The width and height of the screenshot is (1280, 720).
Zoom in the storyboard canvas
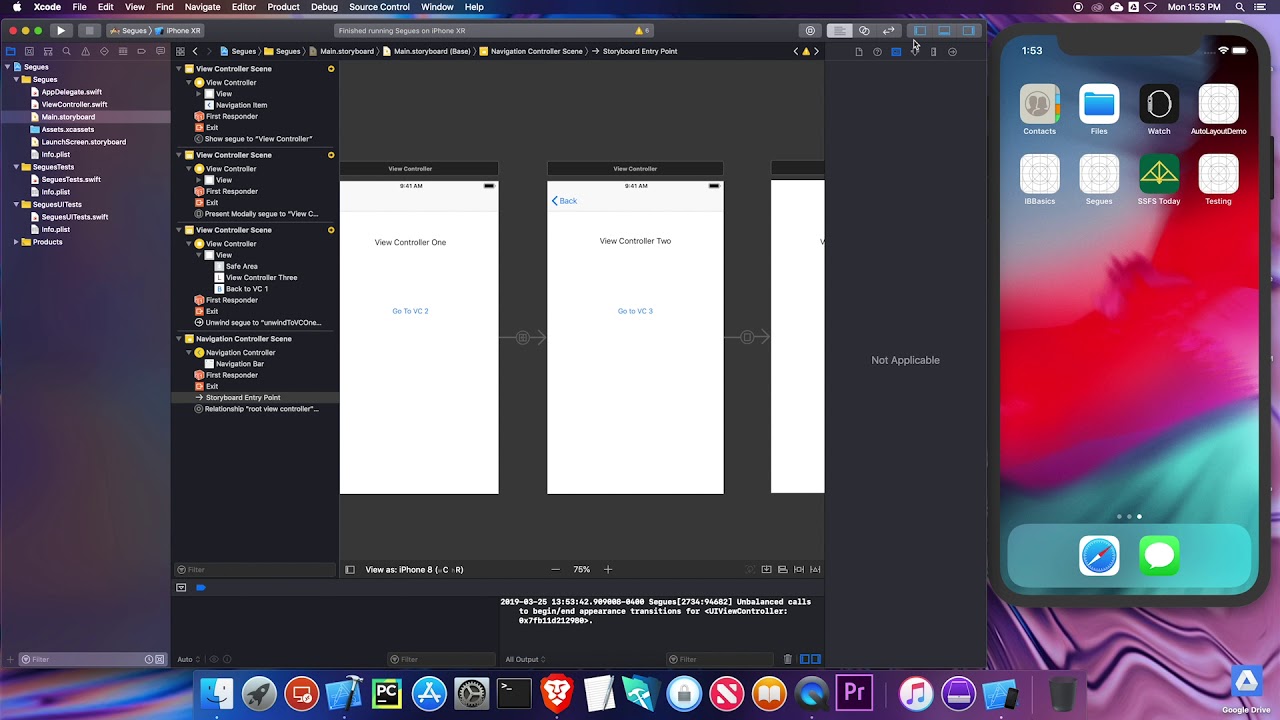tap(607, 570)
